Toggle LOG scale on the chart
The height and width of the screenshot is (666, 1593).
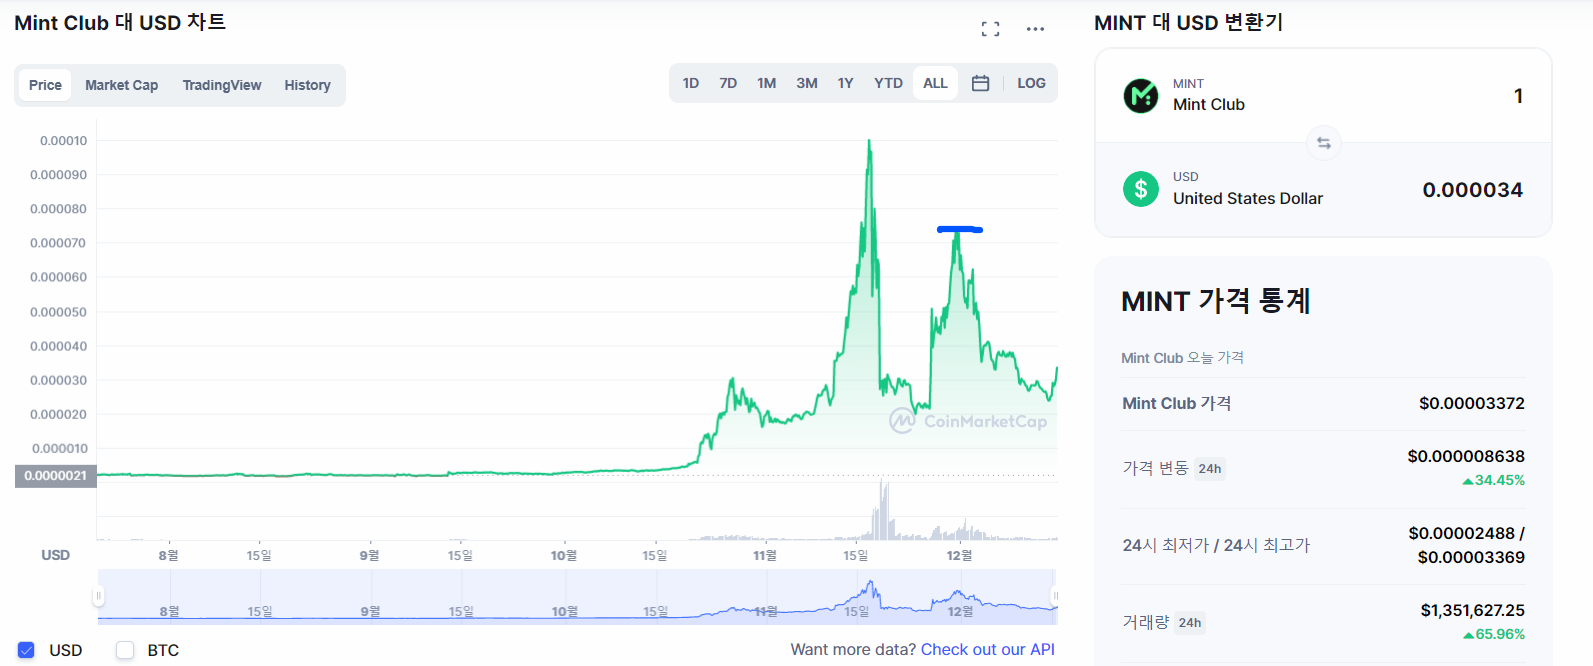1031,83
